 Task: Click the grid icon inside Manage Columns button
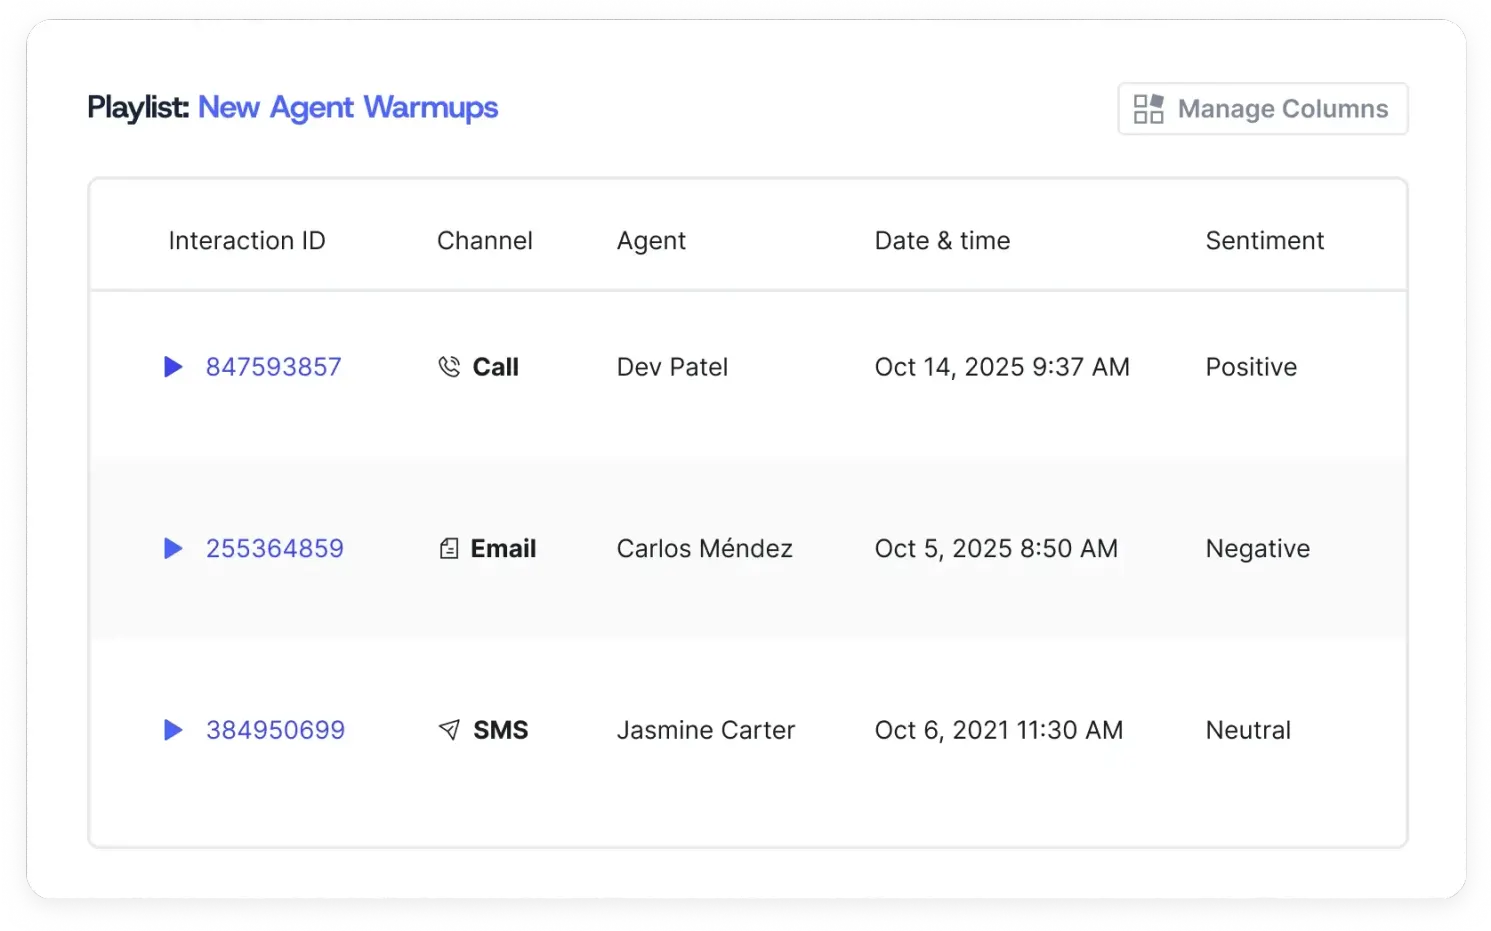click(1149, 108)
